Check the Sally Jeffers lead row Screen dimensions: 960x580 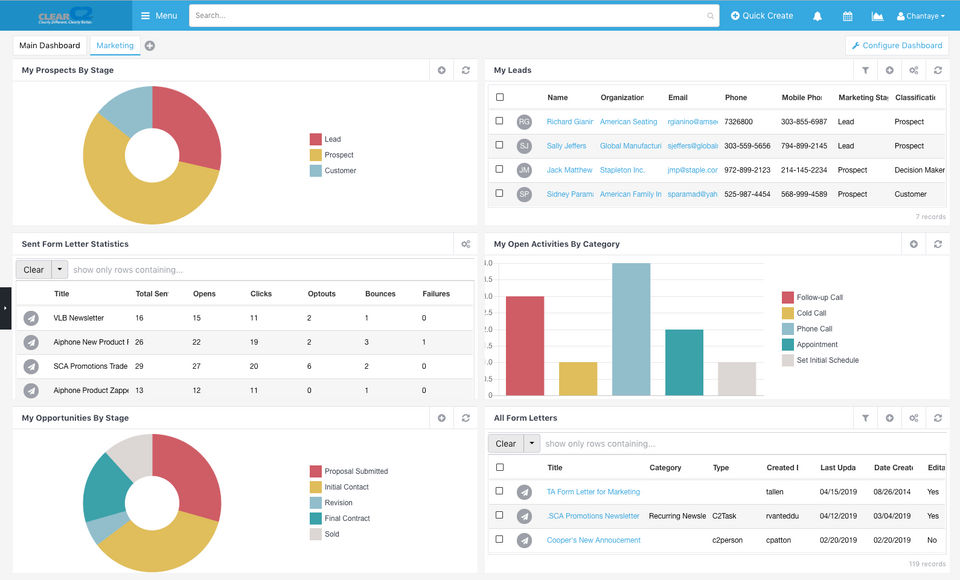(500, 145)
